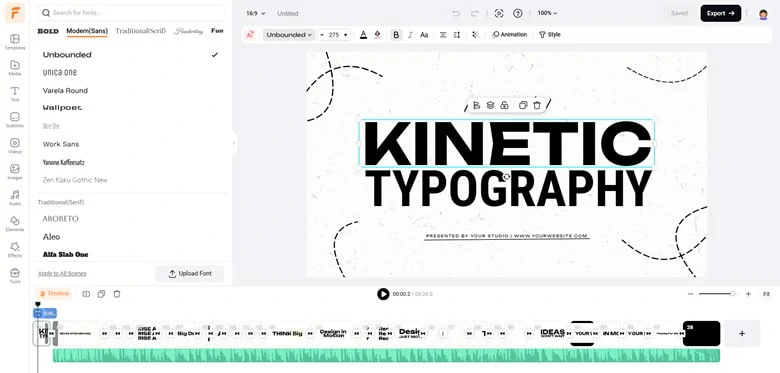Open the user profile avatar

[763, 14]
